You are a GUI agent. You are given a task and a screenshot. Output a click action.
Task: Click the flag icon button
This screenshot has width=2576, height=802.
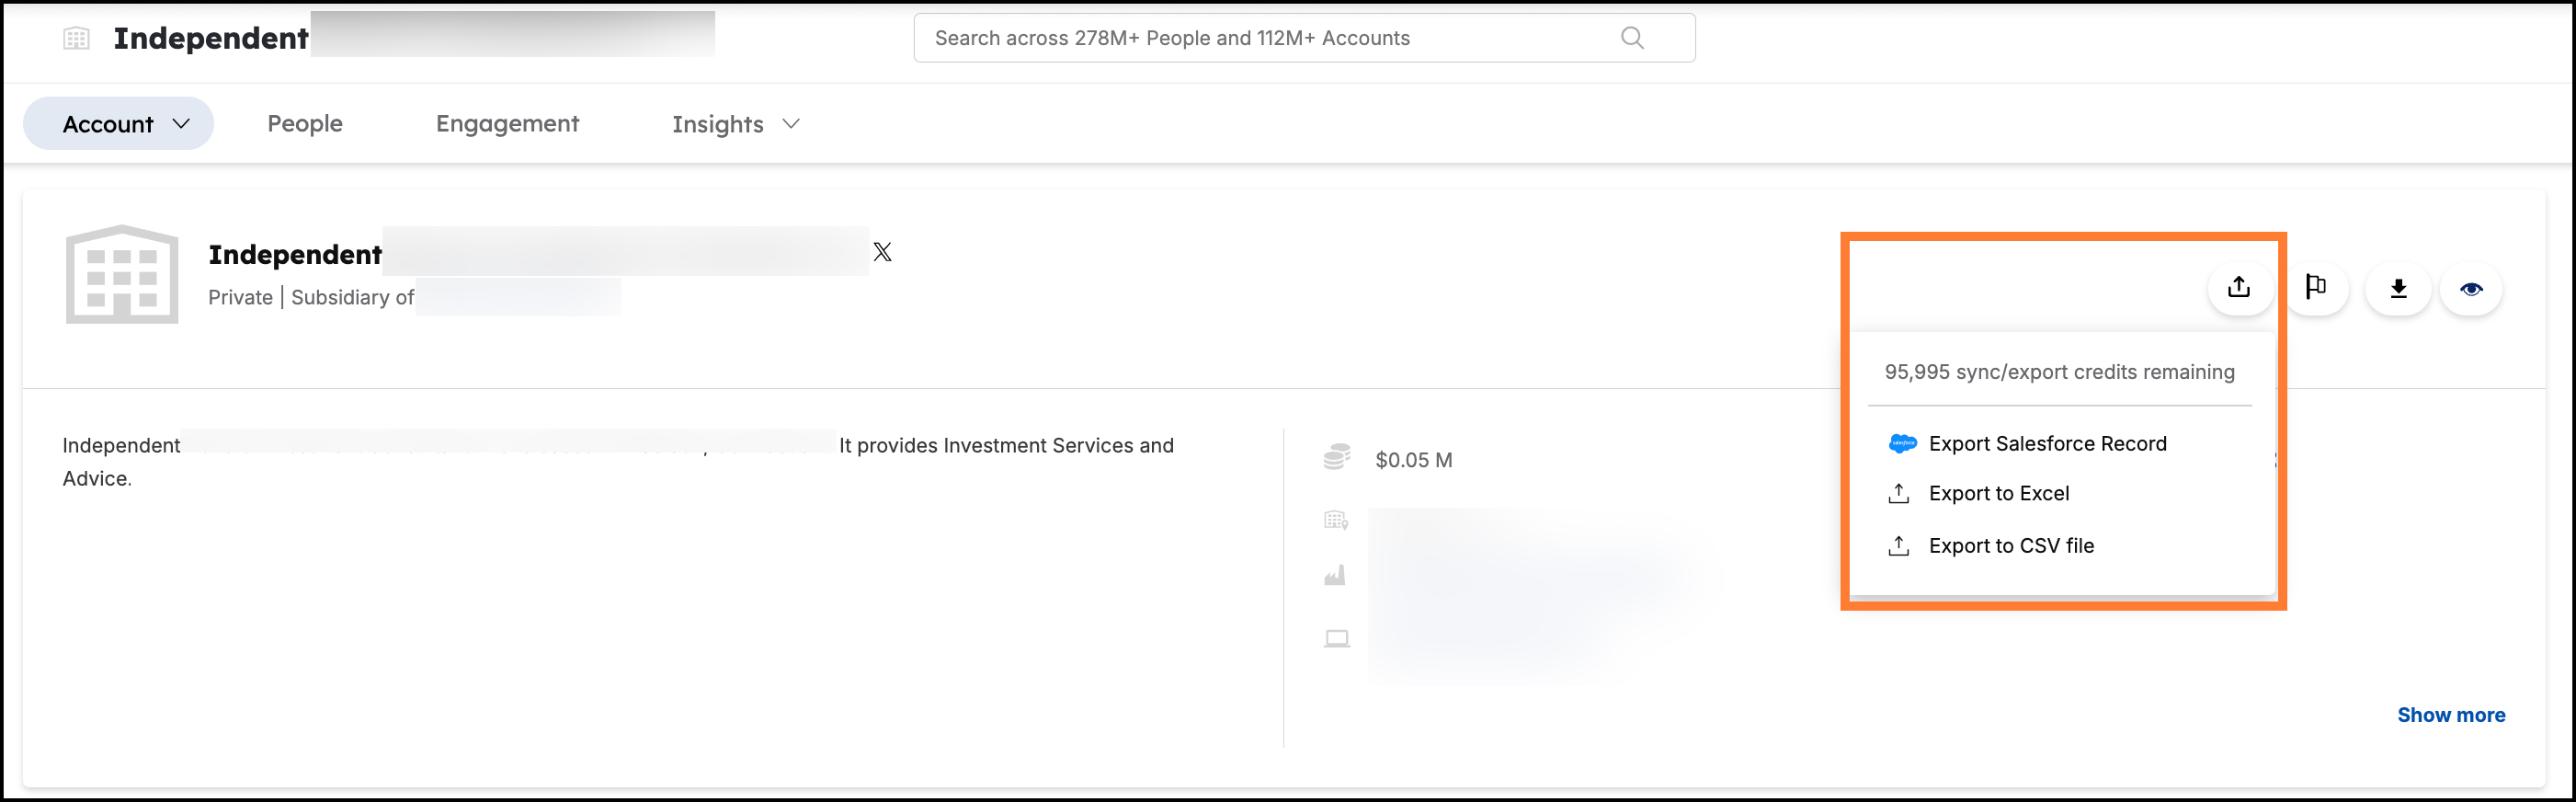tap(2315, 288)
